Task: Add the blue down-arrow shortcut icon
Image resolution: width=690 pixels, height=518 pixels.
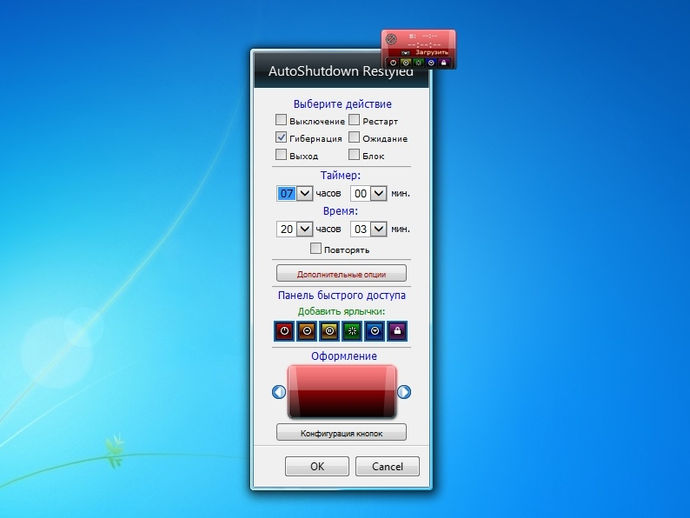Action: (x=374, y=331)
